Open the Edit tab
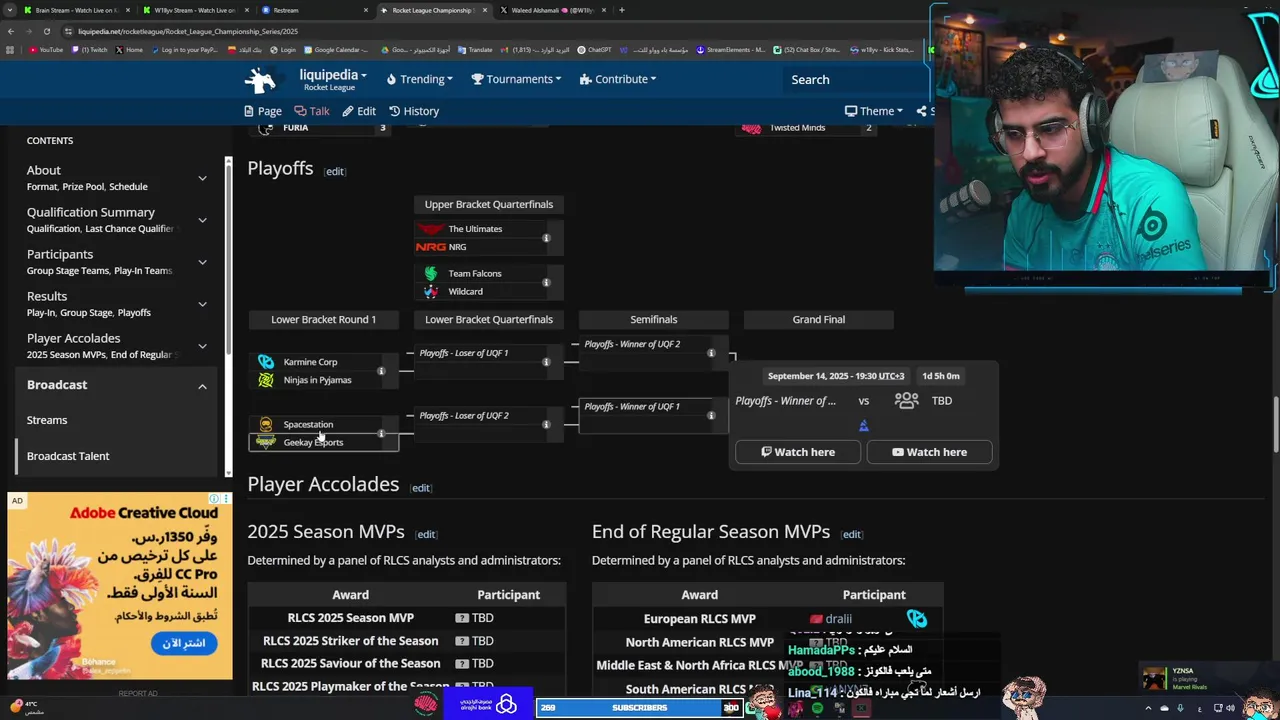Viewport: 1280px width, 720px height. pyautogui.click(x=359, y=111)
